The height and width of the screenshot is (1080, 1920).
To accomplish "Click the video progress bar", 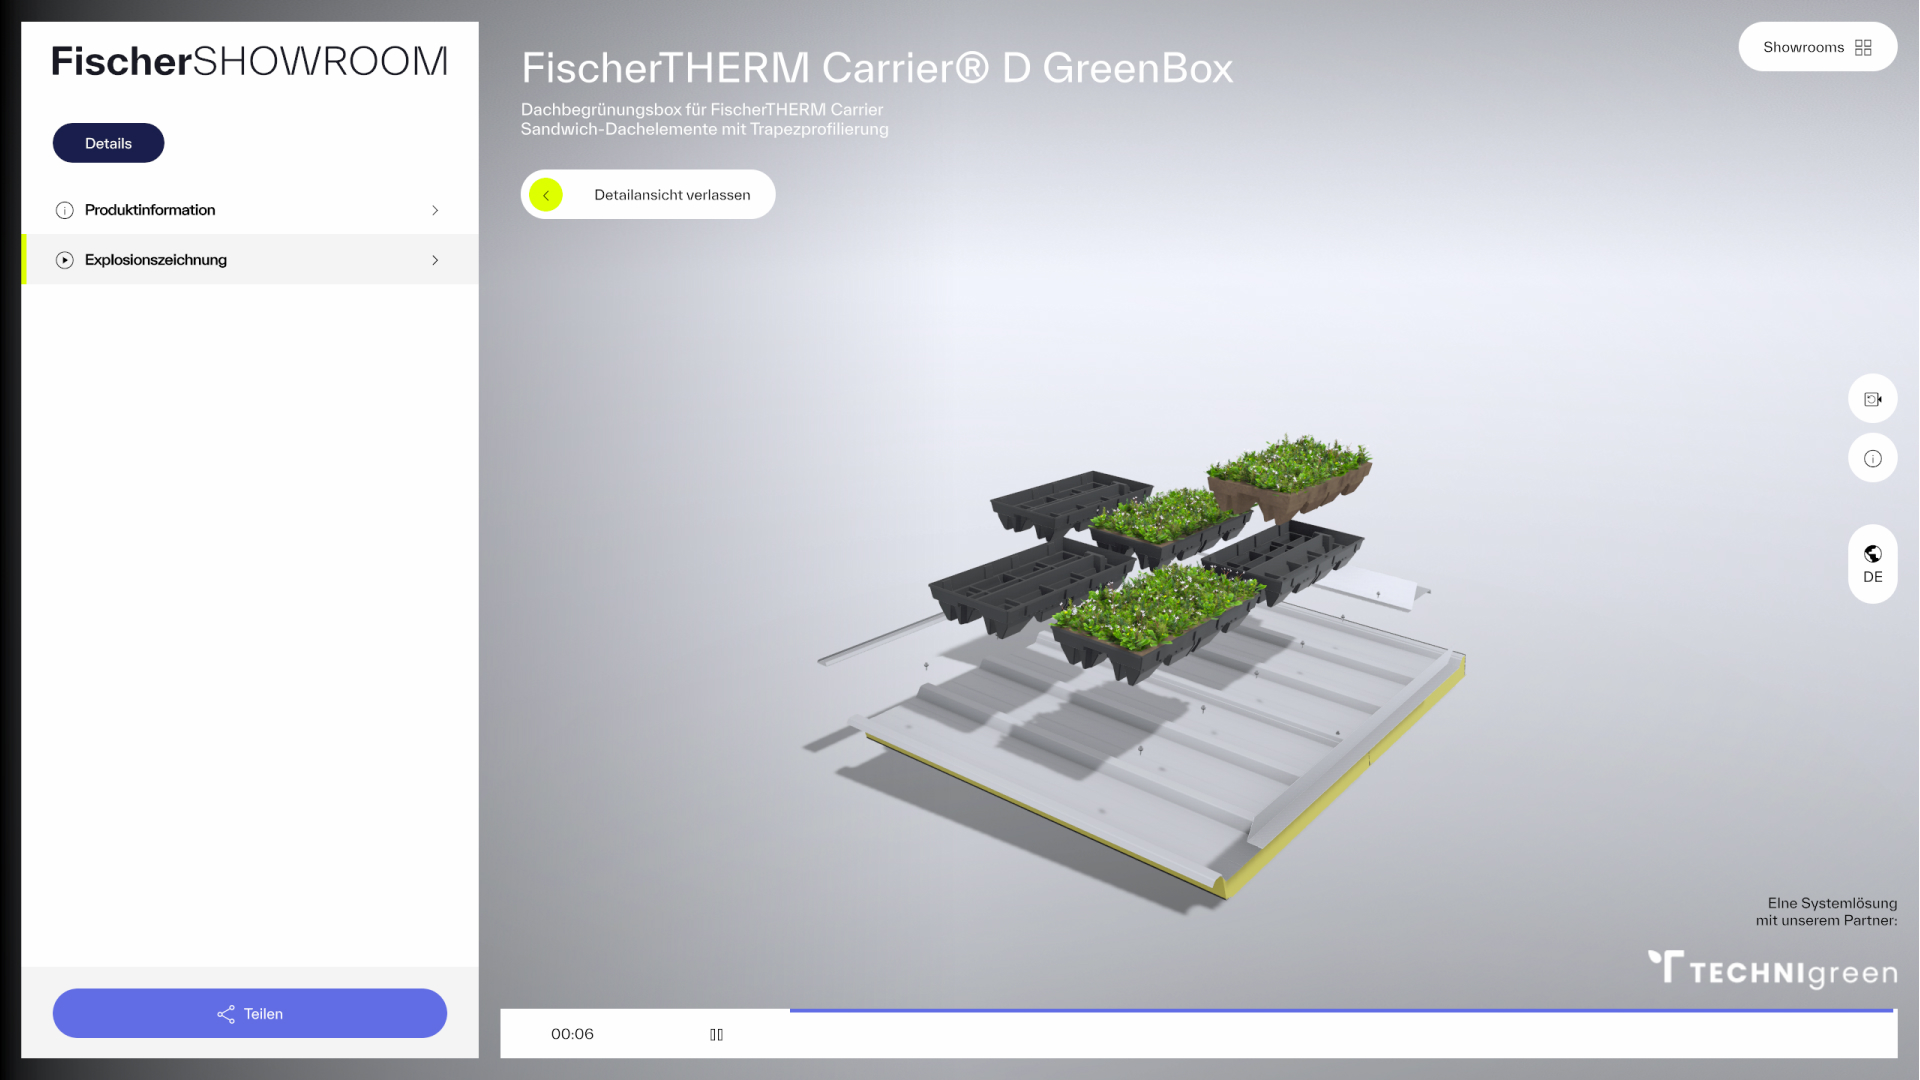I will coord(1340,1011).
